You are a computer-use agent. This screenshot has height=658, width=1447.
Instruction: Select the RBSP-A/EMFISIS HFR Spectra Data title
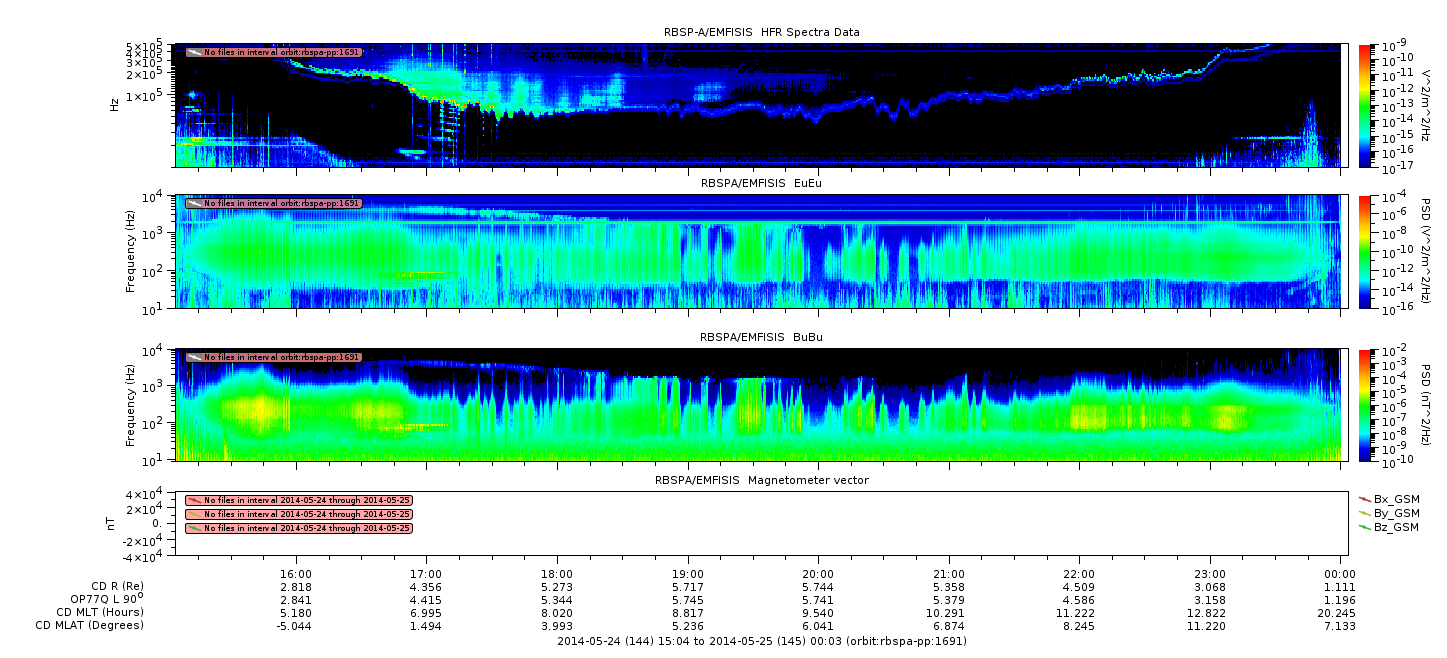click(761, 33)
